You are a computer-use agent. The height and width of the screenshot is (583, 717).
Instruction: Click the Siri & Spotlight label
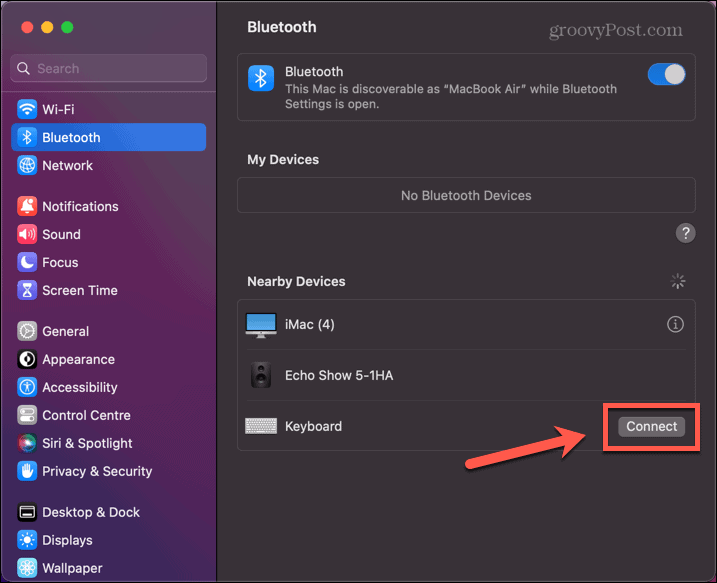pos(87,443)
